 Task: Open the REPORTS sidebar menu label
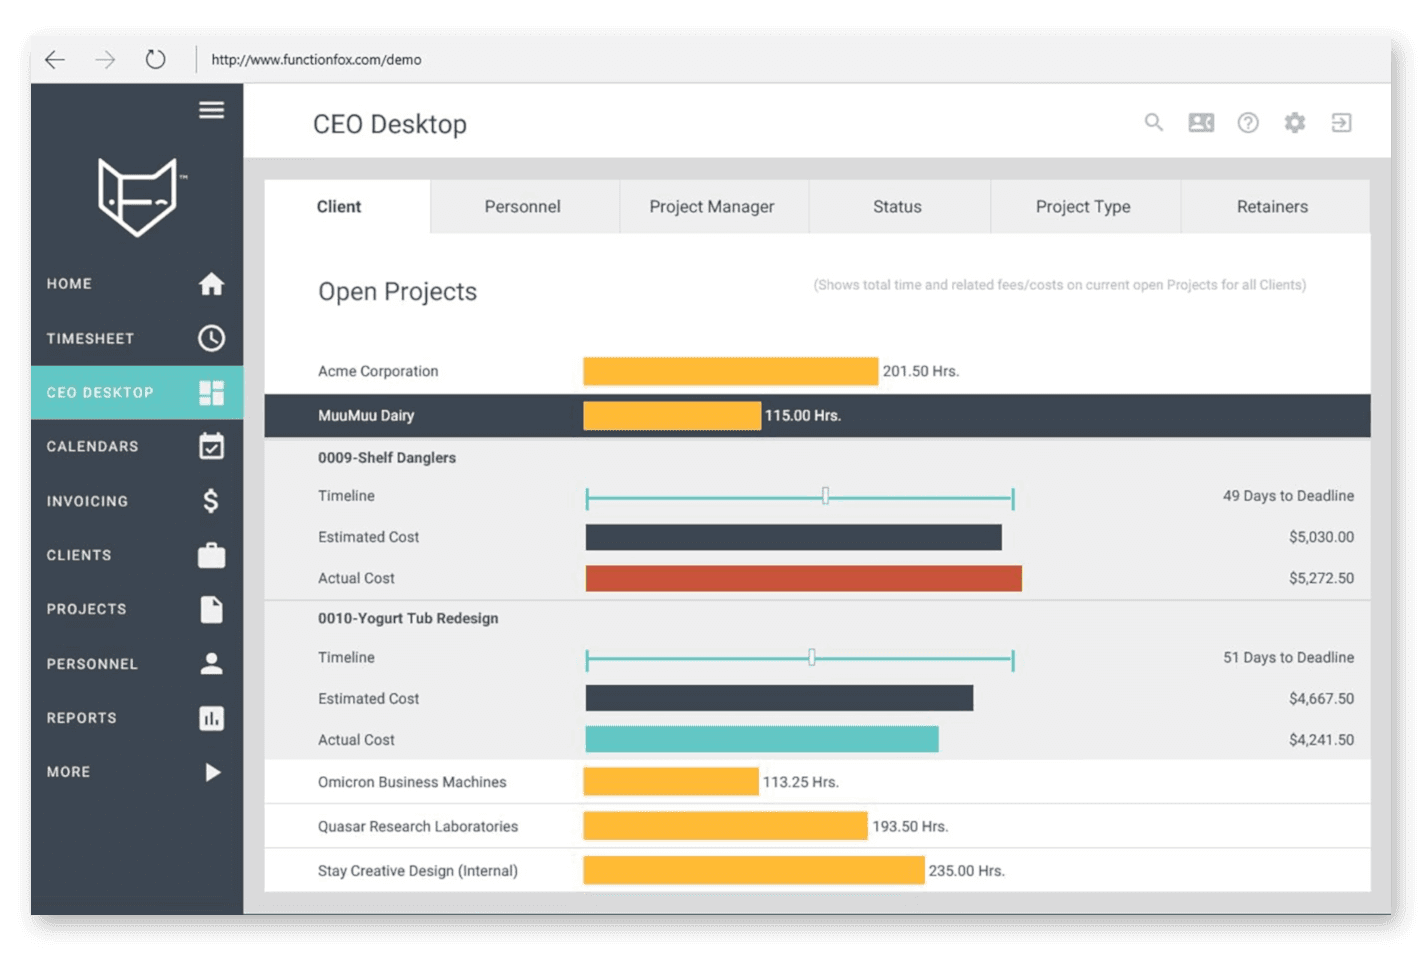click(x=81, y=718)
